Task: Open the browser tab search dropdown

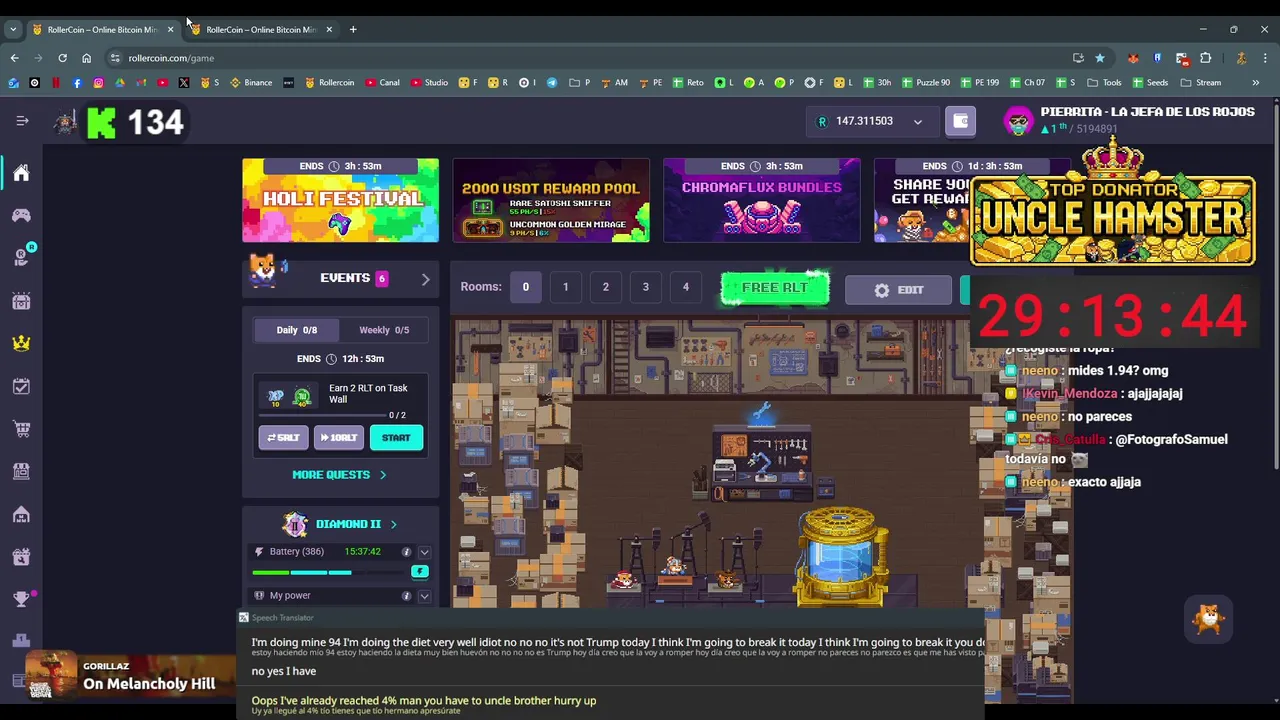Action: coord(13,29)
